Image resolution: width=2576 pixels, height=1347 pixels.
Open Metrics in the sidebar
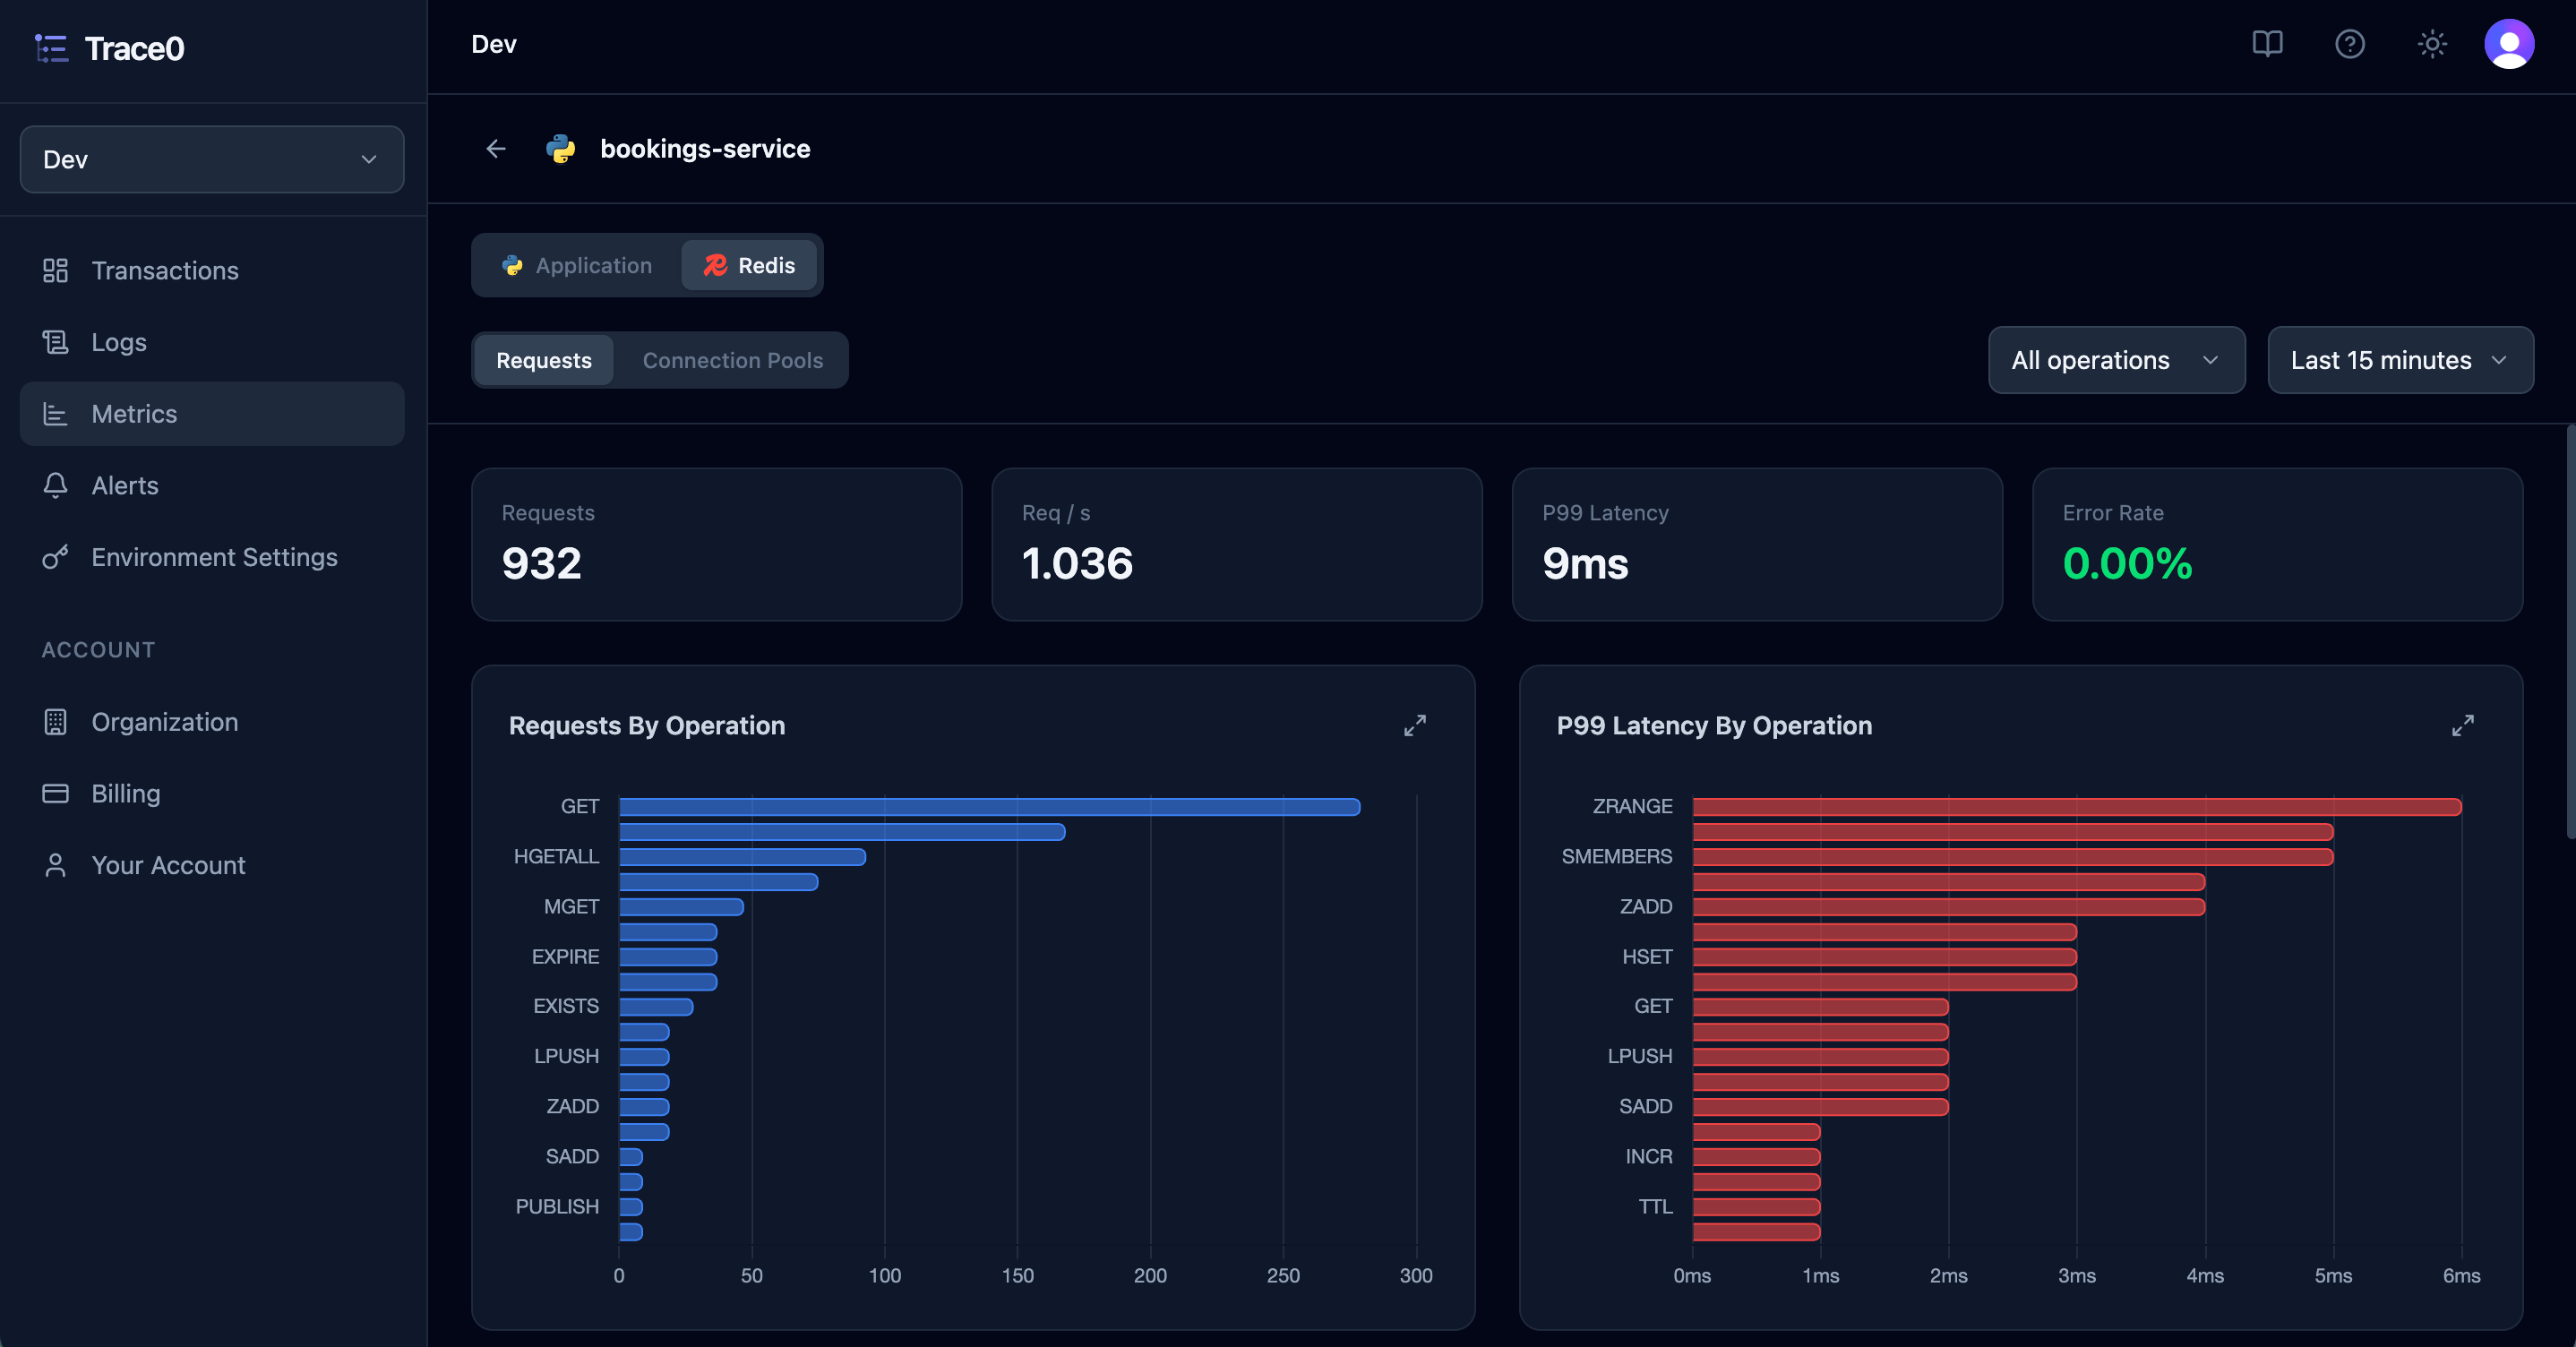(x=212, y=414)
